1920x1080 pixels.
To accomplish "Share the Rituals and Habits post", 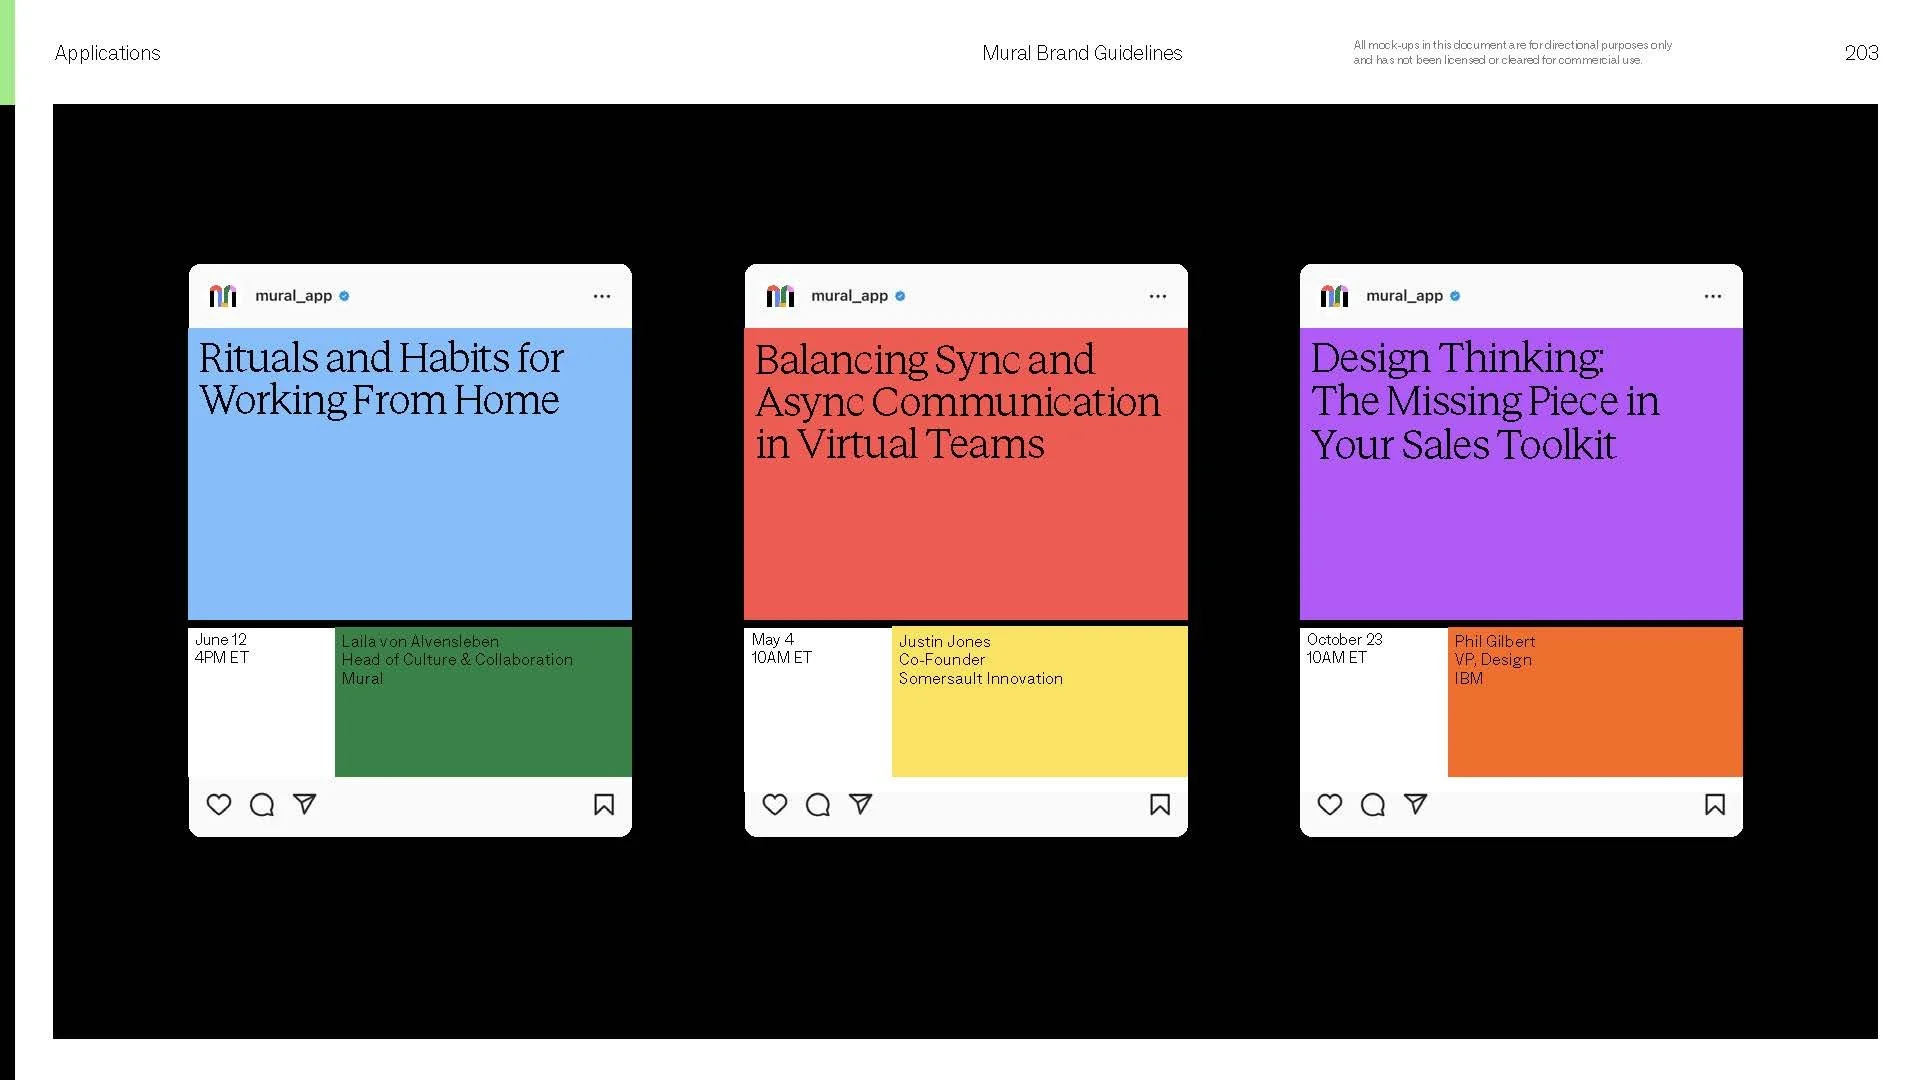I will pyautogui.click(x=305, y=803).
